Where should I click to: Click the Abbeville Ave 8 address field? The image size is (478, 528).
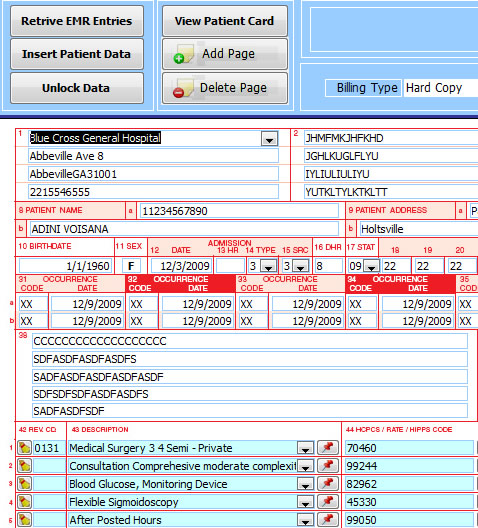point(153,156)
